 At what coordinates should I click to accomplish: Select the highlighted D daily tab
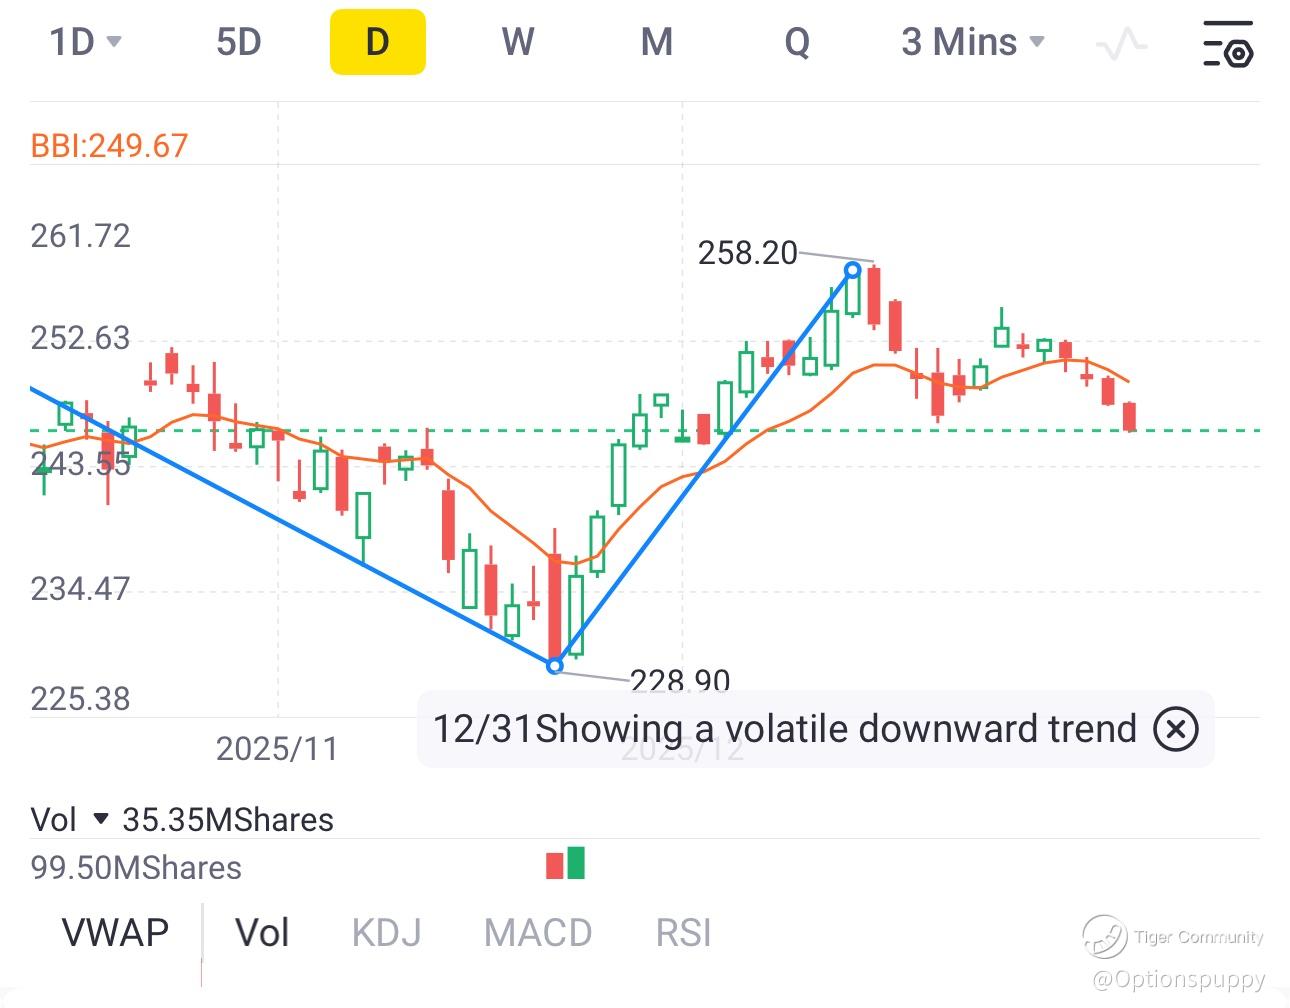[377, 42]
